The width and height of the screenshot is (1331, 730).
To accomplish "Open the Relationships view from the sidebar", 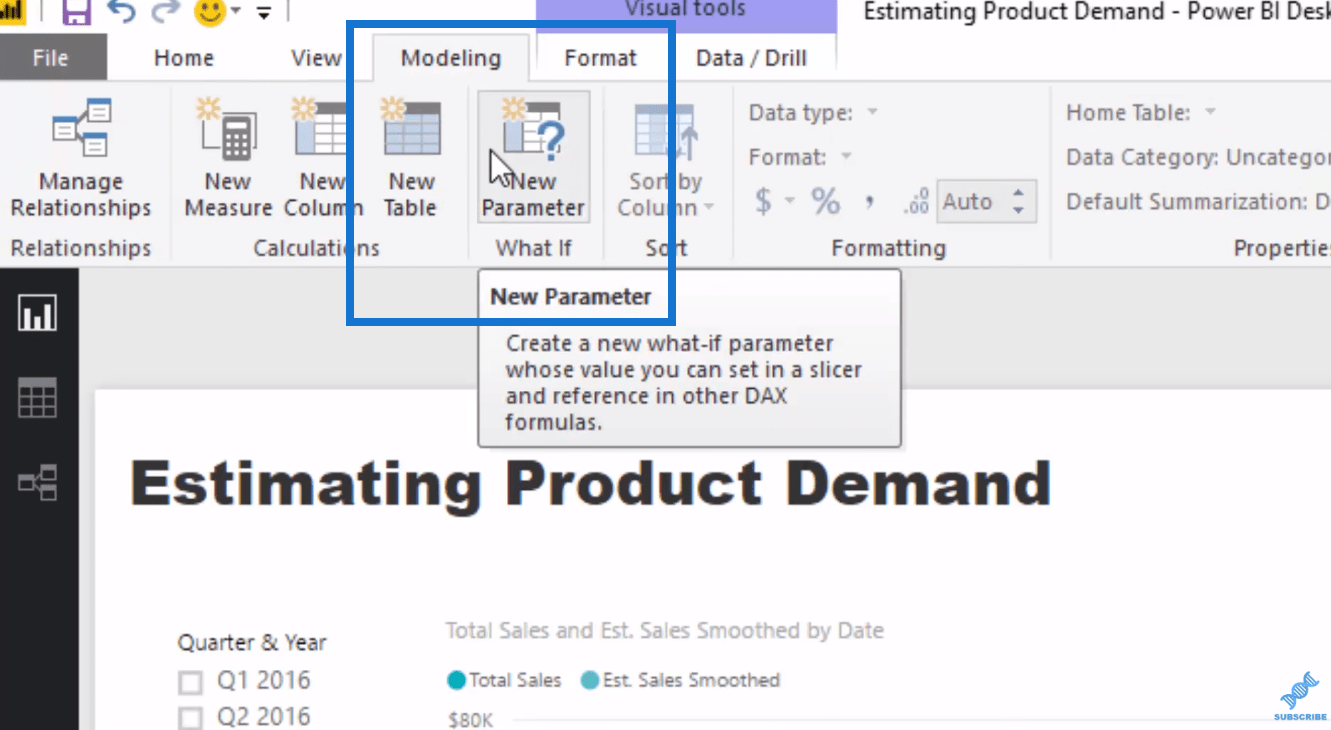I will pyautogui.click(x=39, y=484).
